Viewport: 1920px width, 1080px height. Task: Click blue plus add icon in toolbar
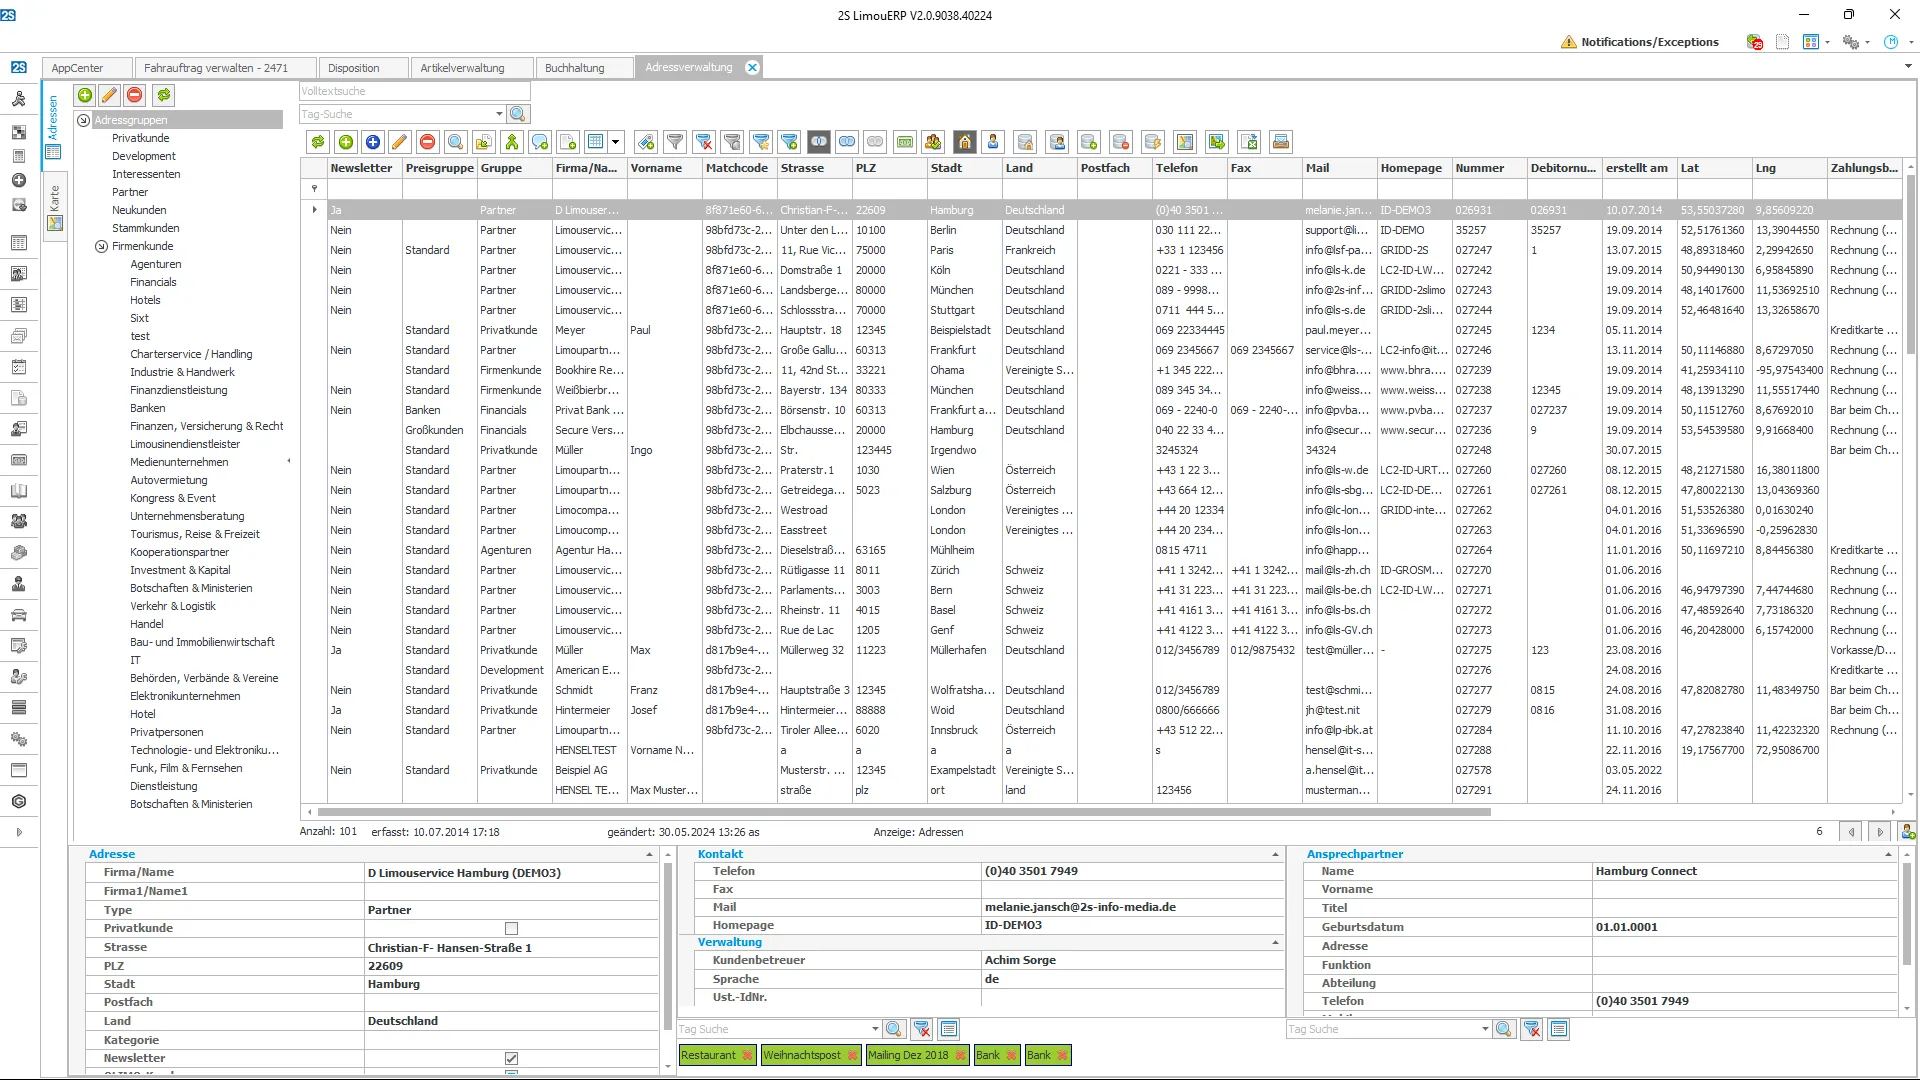[373, 142]
